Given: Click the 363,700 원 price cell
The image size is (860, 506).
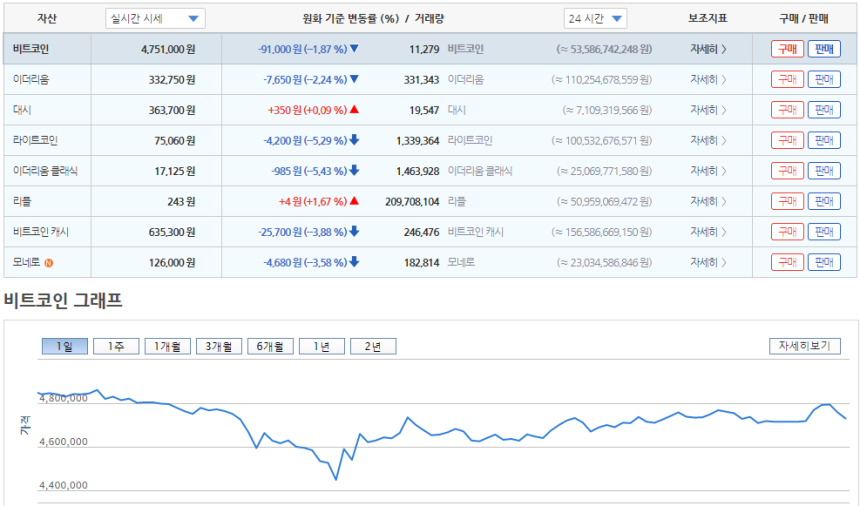Looking at the screenshot, I should click(172, 110).
